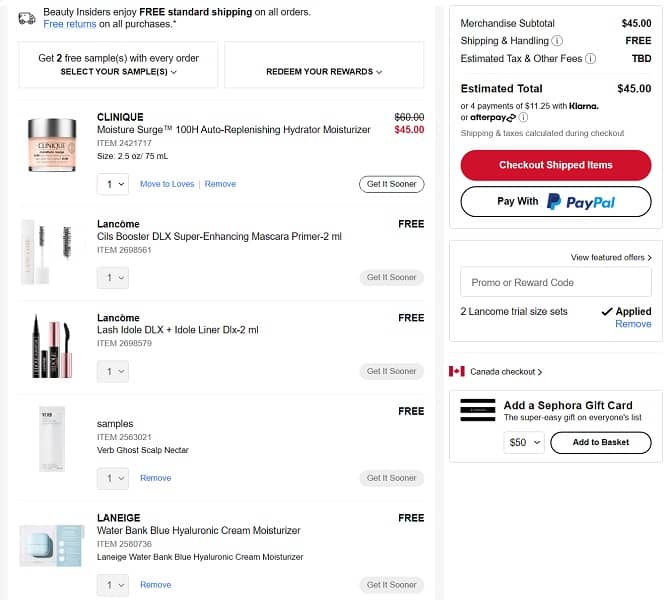Open Clinique quantity dropdown
The width and height of the screenshot is (668, 600).
[113, 184]
